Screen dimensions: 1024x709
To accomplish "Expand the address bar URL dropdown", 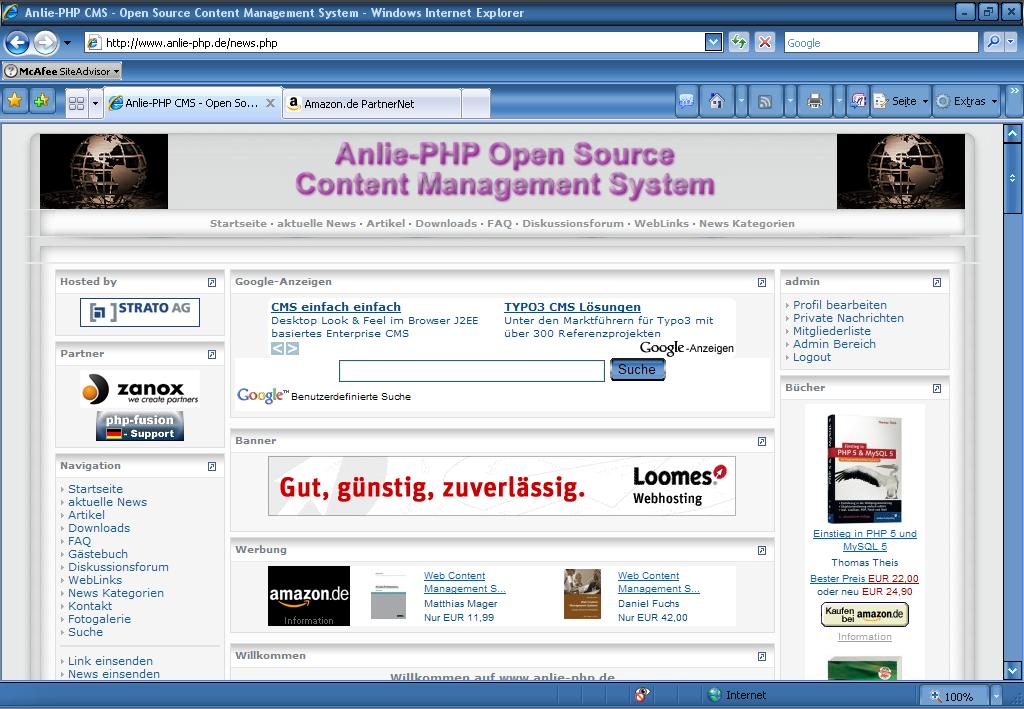I will point(713,42).
